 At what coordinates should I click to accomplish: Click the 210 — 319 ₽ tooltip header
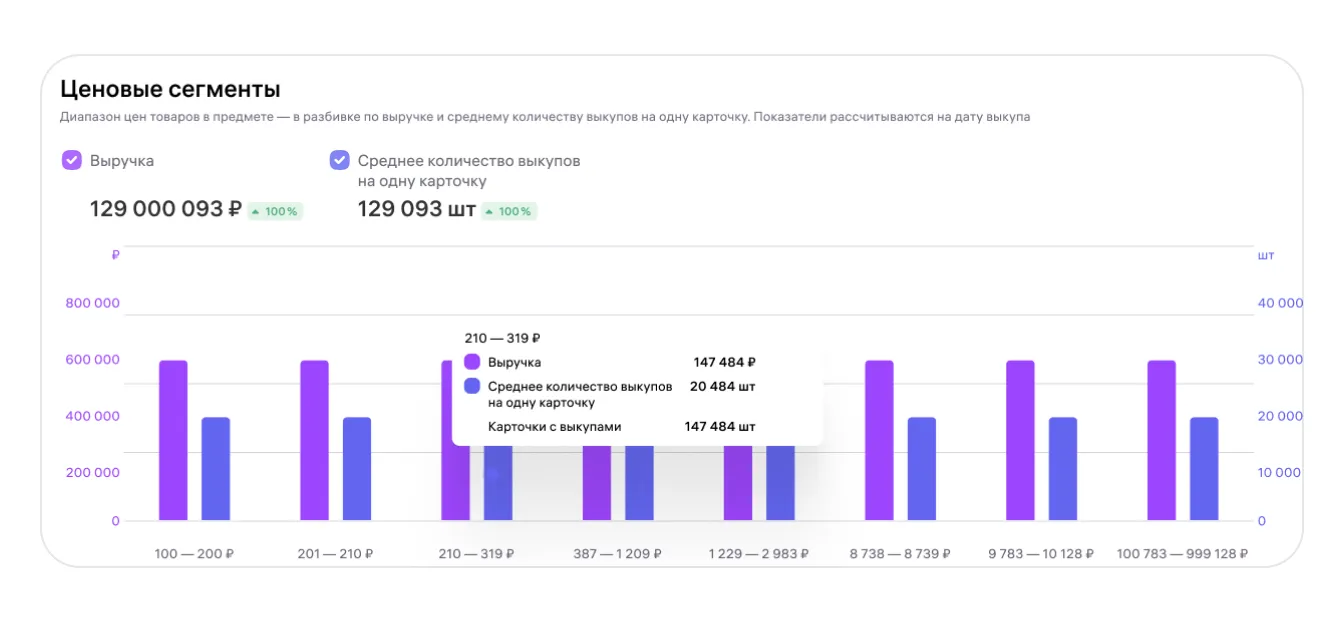(x=503, y=338)
